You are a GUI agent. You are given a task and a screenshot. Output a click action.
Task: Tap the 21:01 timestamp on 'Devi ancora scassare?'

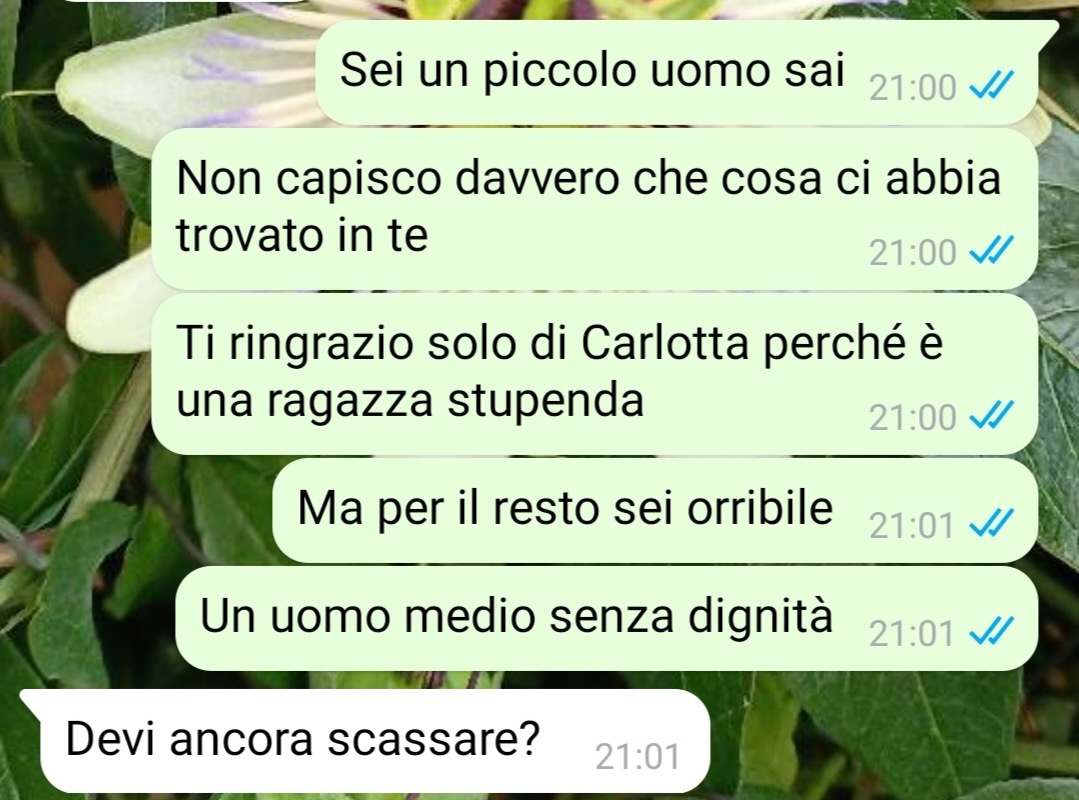(637, 757)
